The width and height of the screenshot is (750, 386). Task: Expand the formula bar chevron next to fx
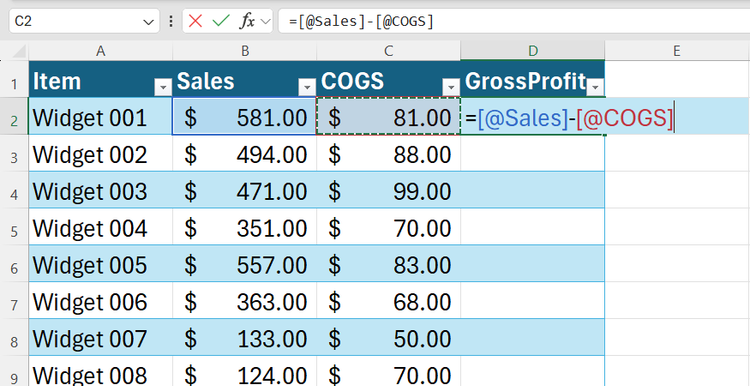[265, 22]
